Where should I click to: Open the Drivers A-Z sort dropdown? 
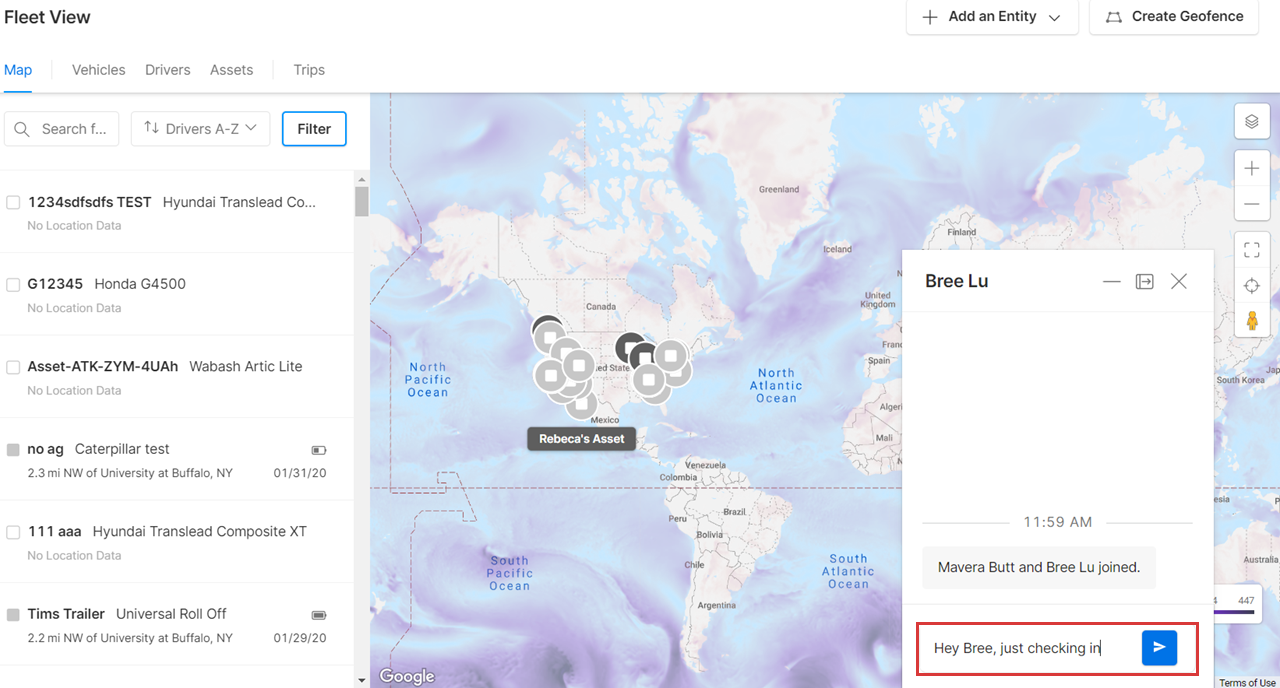tap(200, 129)
